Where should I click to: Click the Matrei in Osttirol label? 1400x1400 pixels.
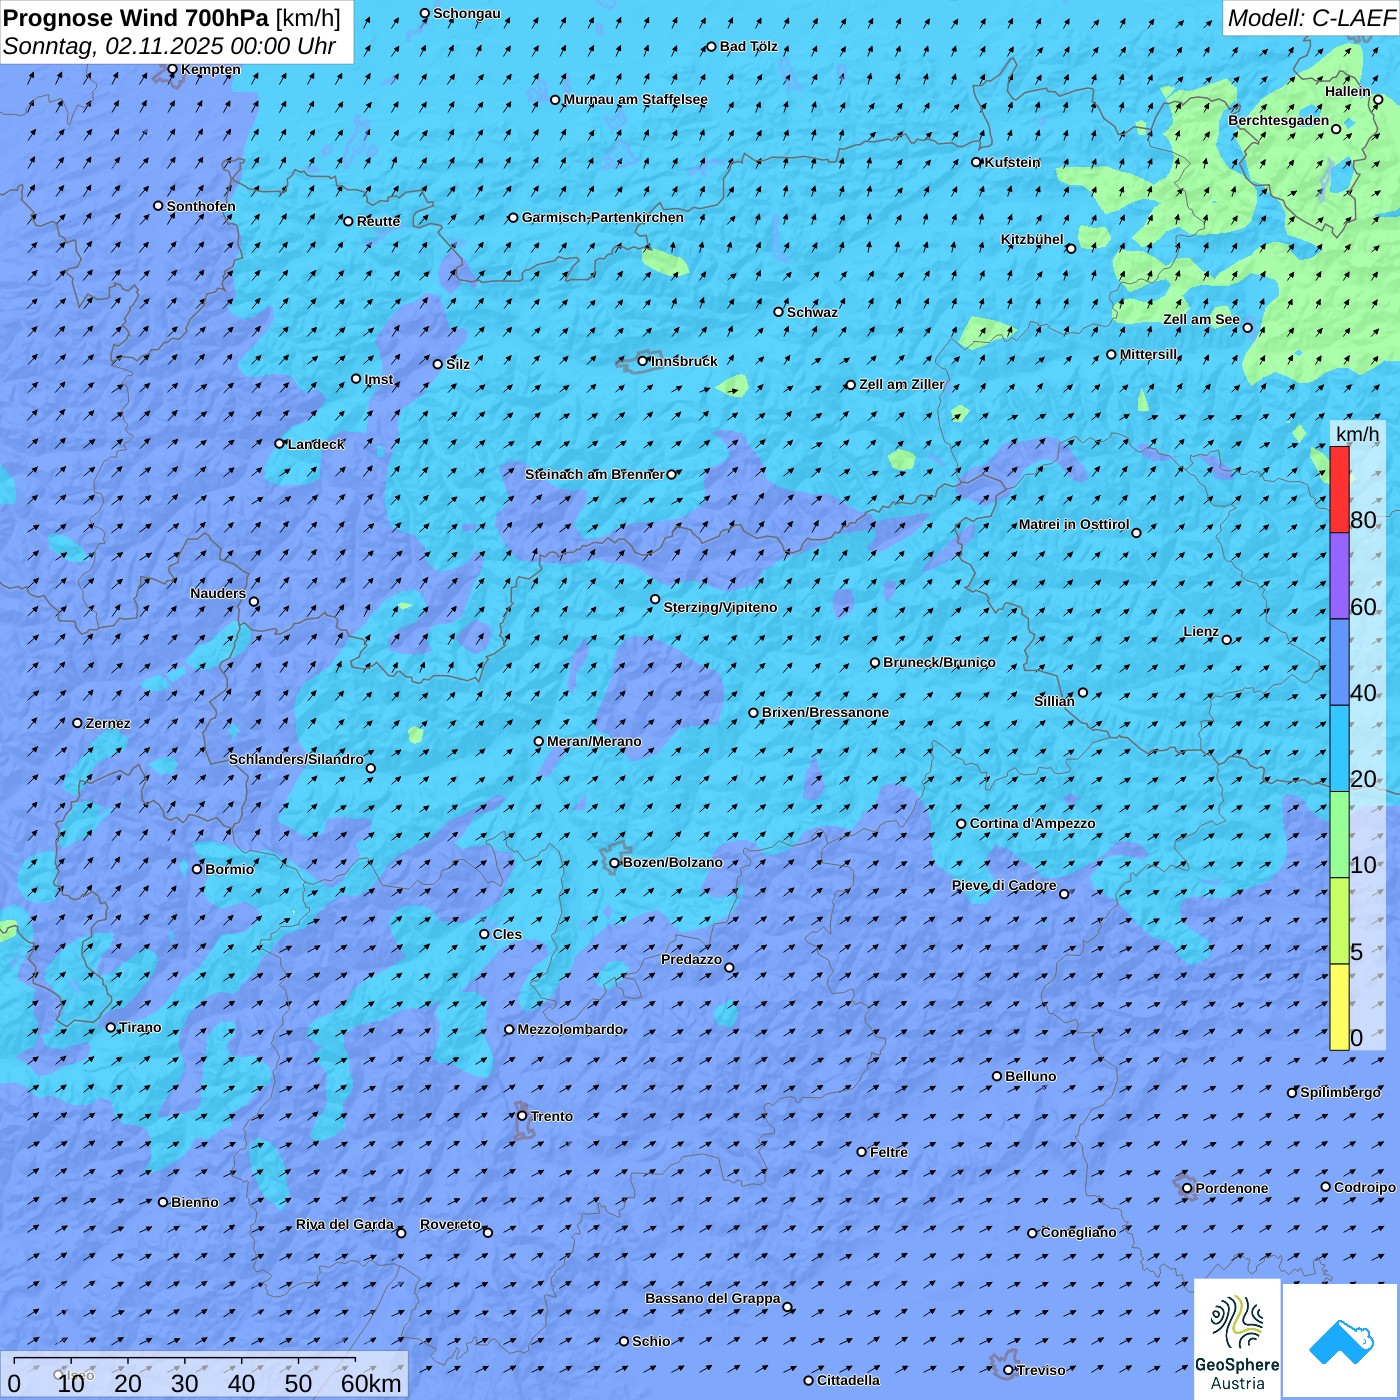[1074, 524]
